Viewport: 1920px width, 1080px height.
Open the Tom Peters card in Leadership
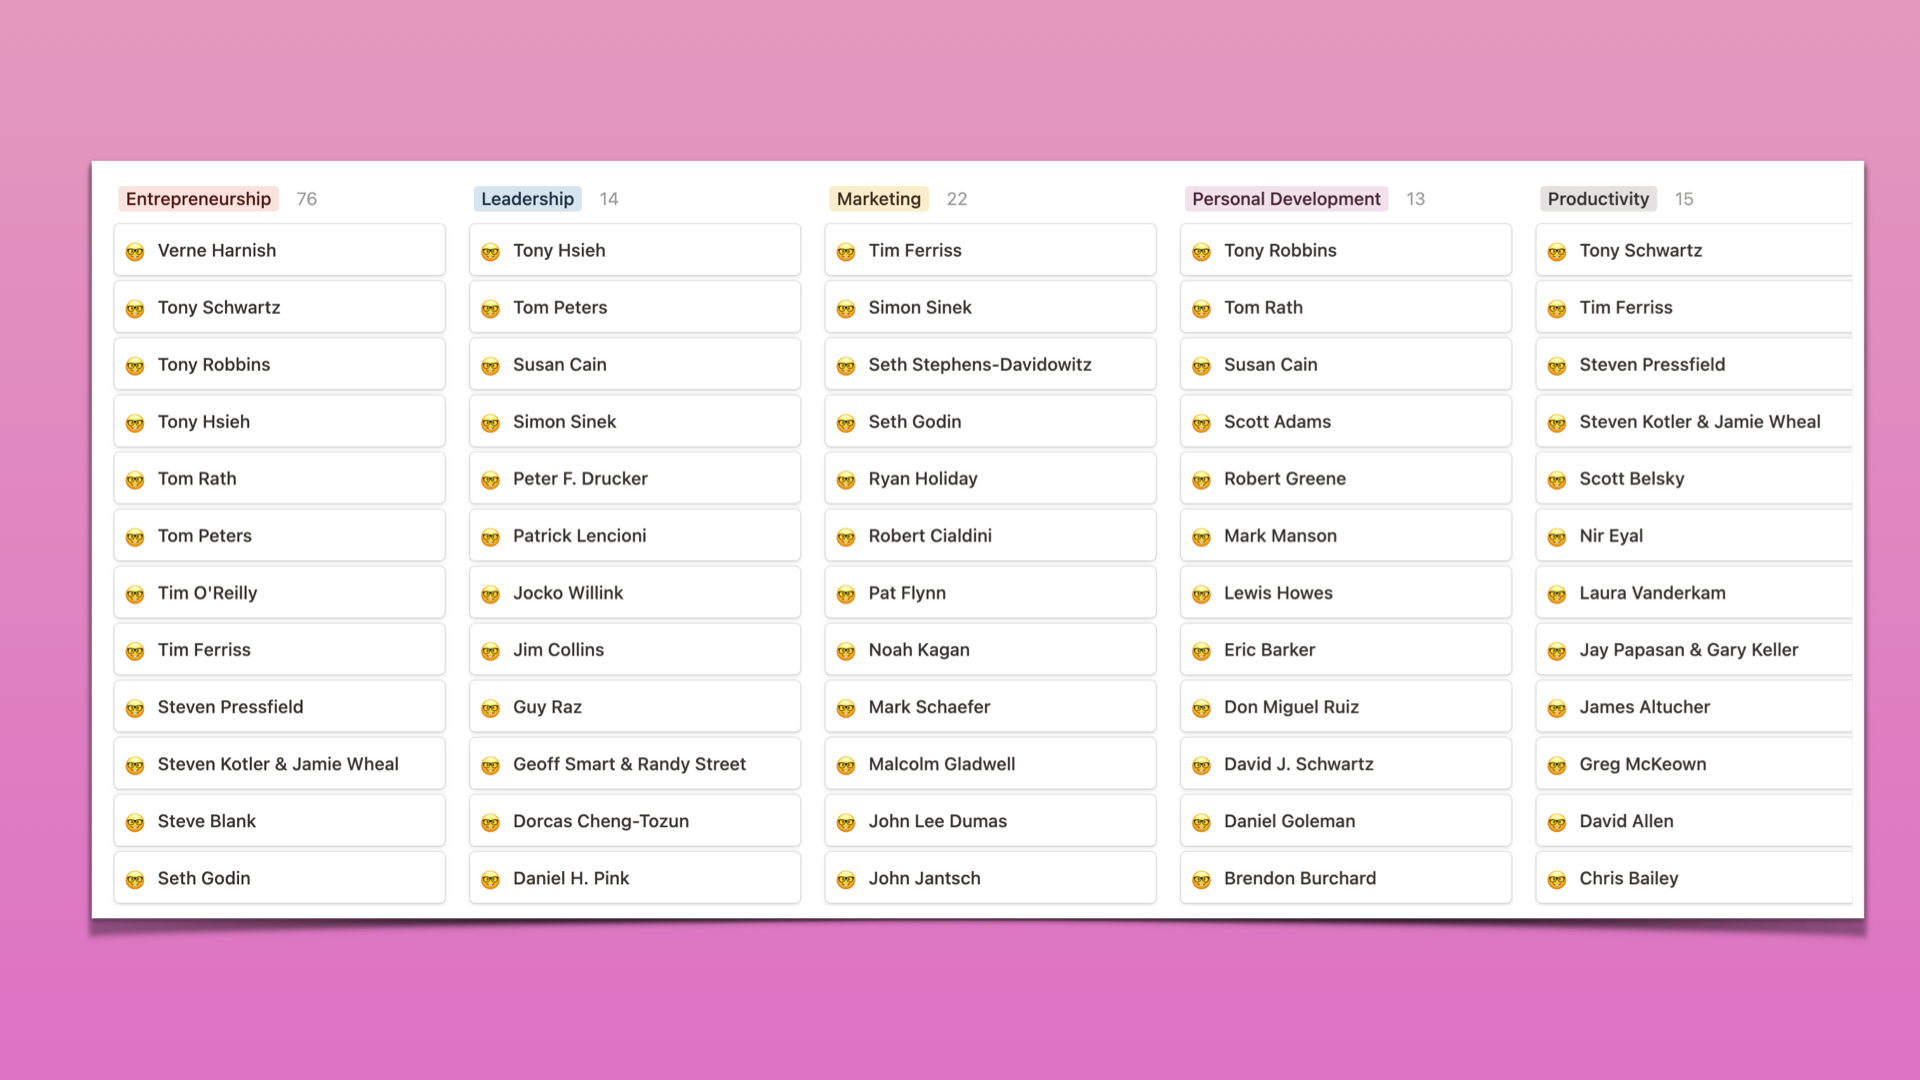pyautogui.click(x=635, y=307)
